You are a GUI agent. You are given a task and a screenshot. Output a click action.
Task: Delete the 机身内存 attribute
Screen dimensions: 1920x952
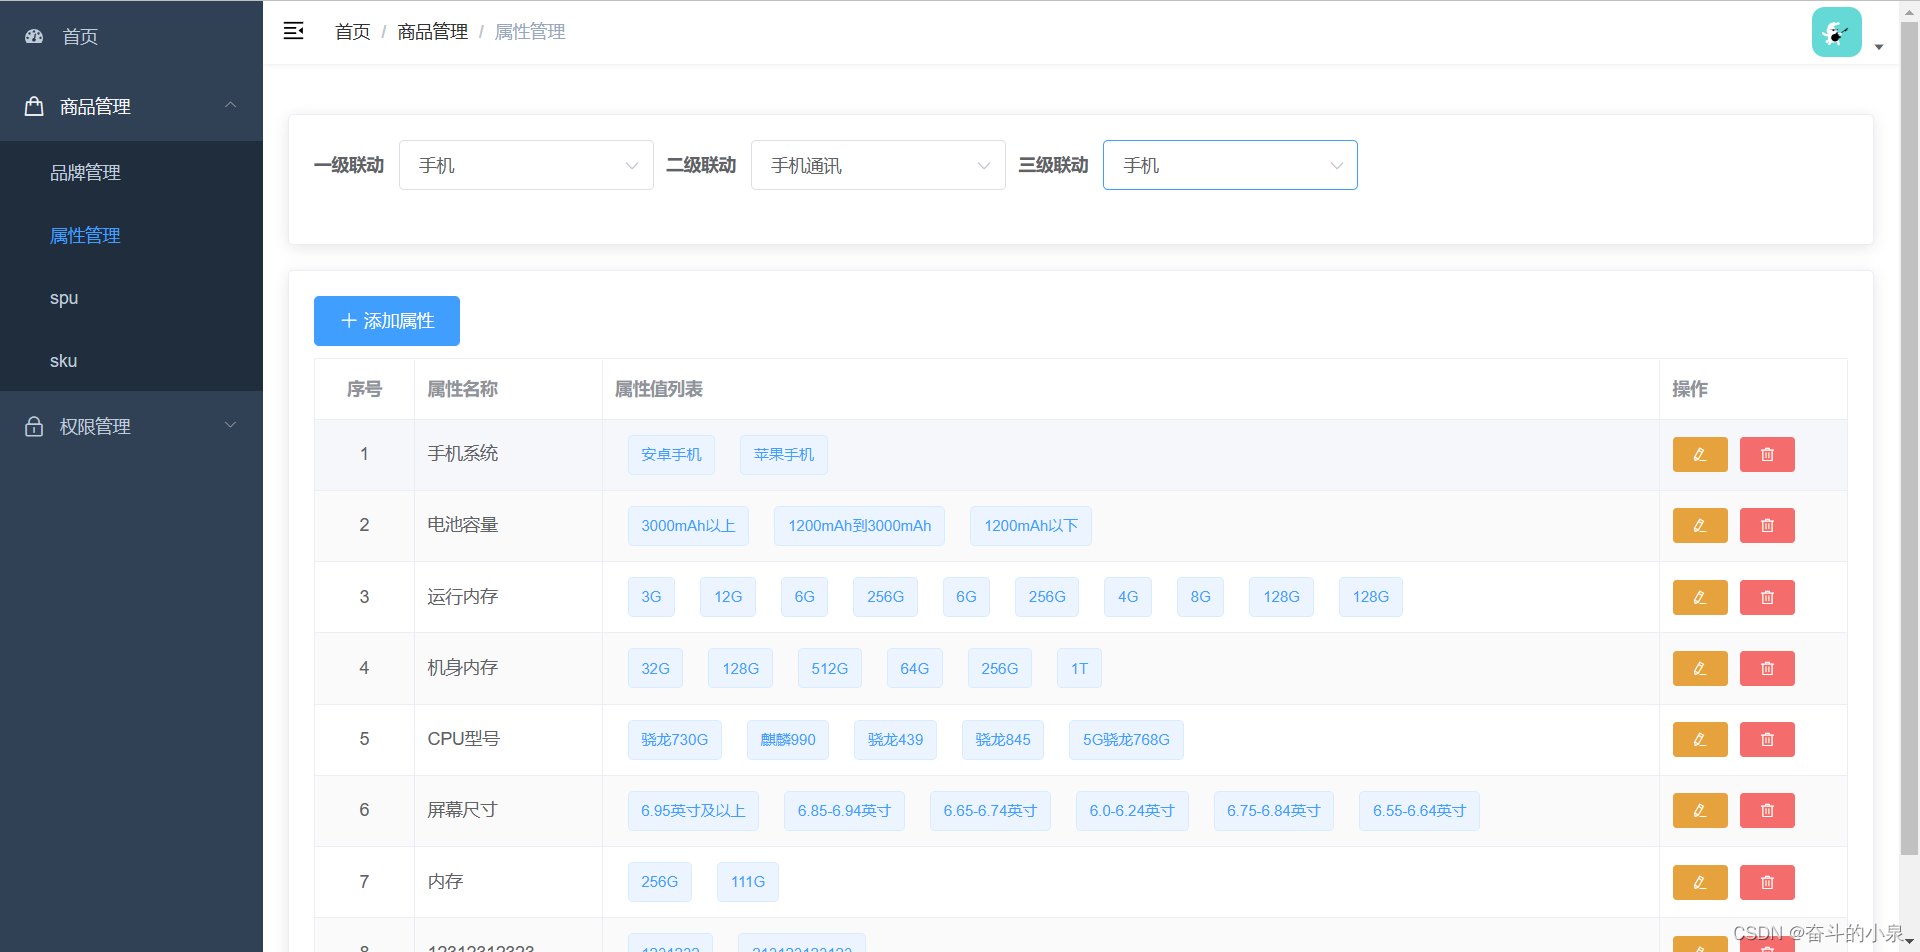pyautogui.click(x=1767, y=669)
